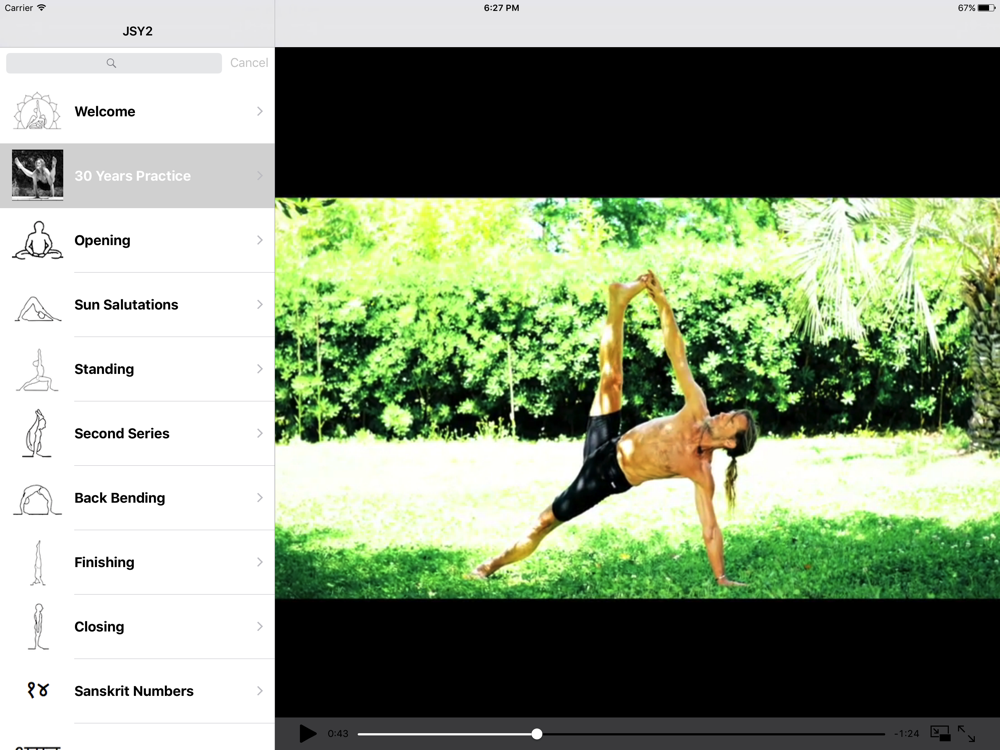Tap the 6:27 PM clock
The height and width of the screenshot is (750, 1000).
point(501,8)
